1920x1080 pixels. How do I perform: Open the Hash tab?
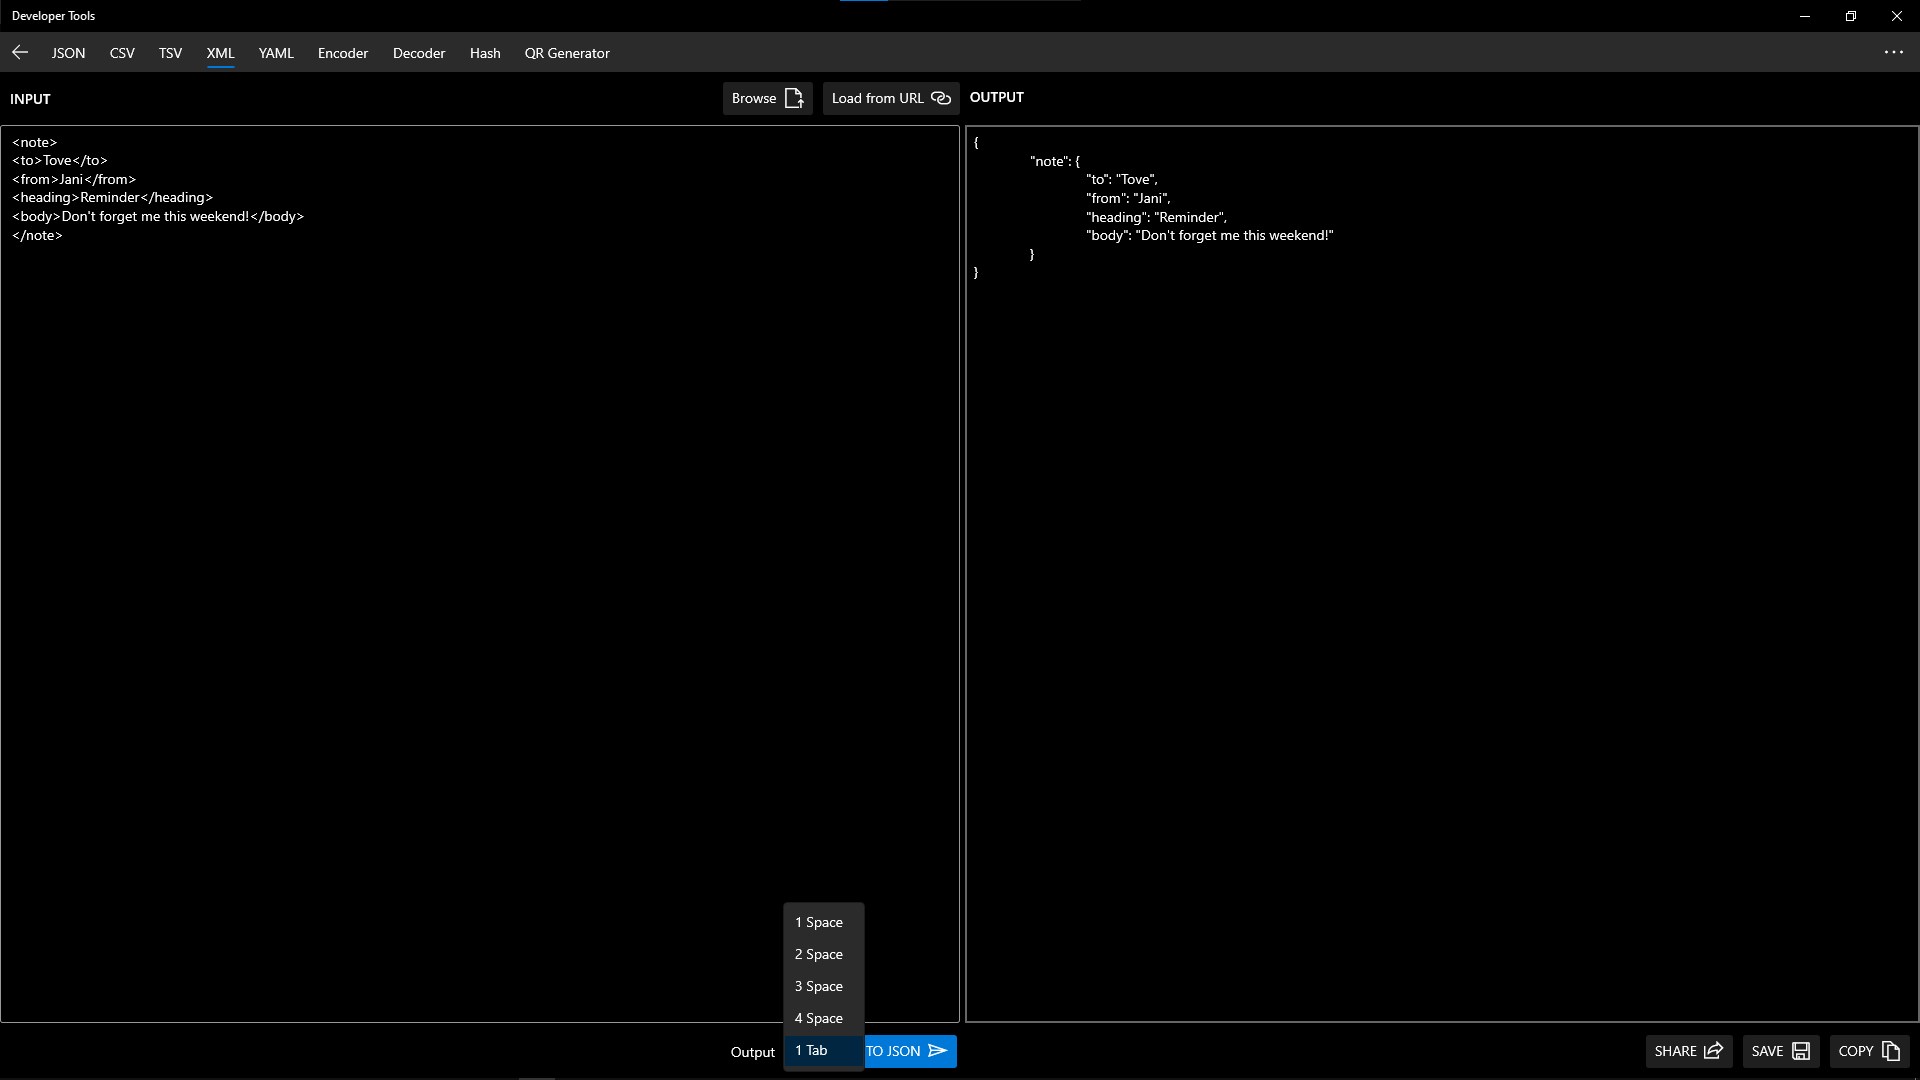tap(485, 53)
